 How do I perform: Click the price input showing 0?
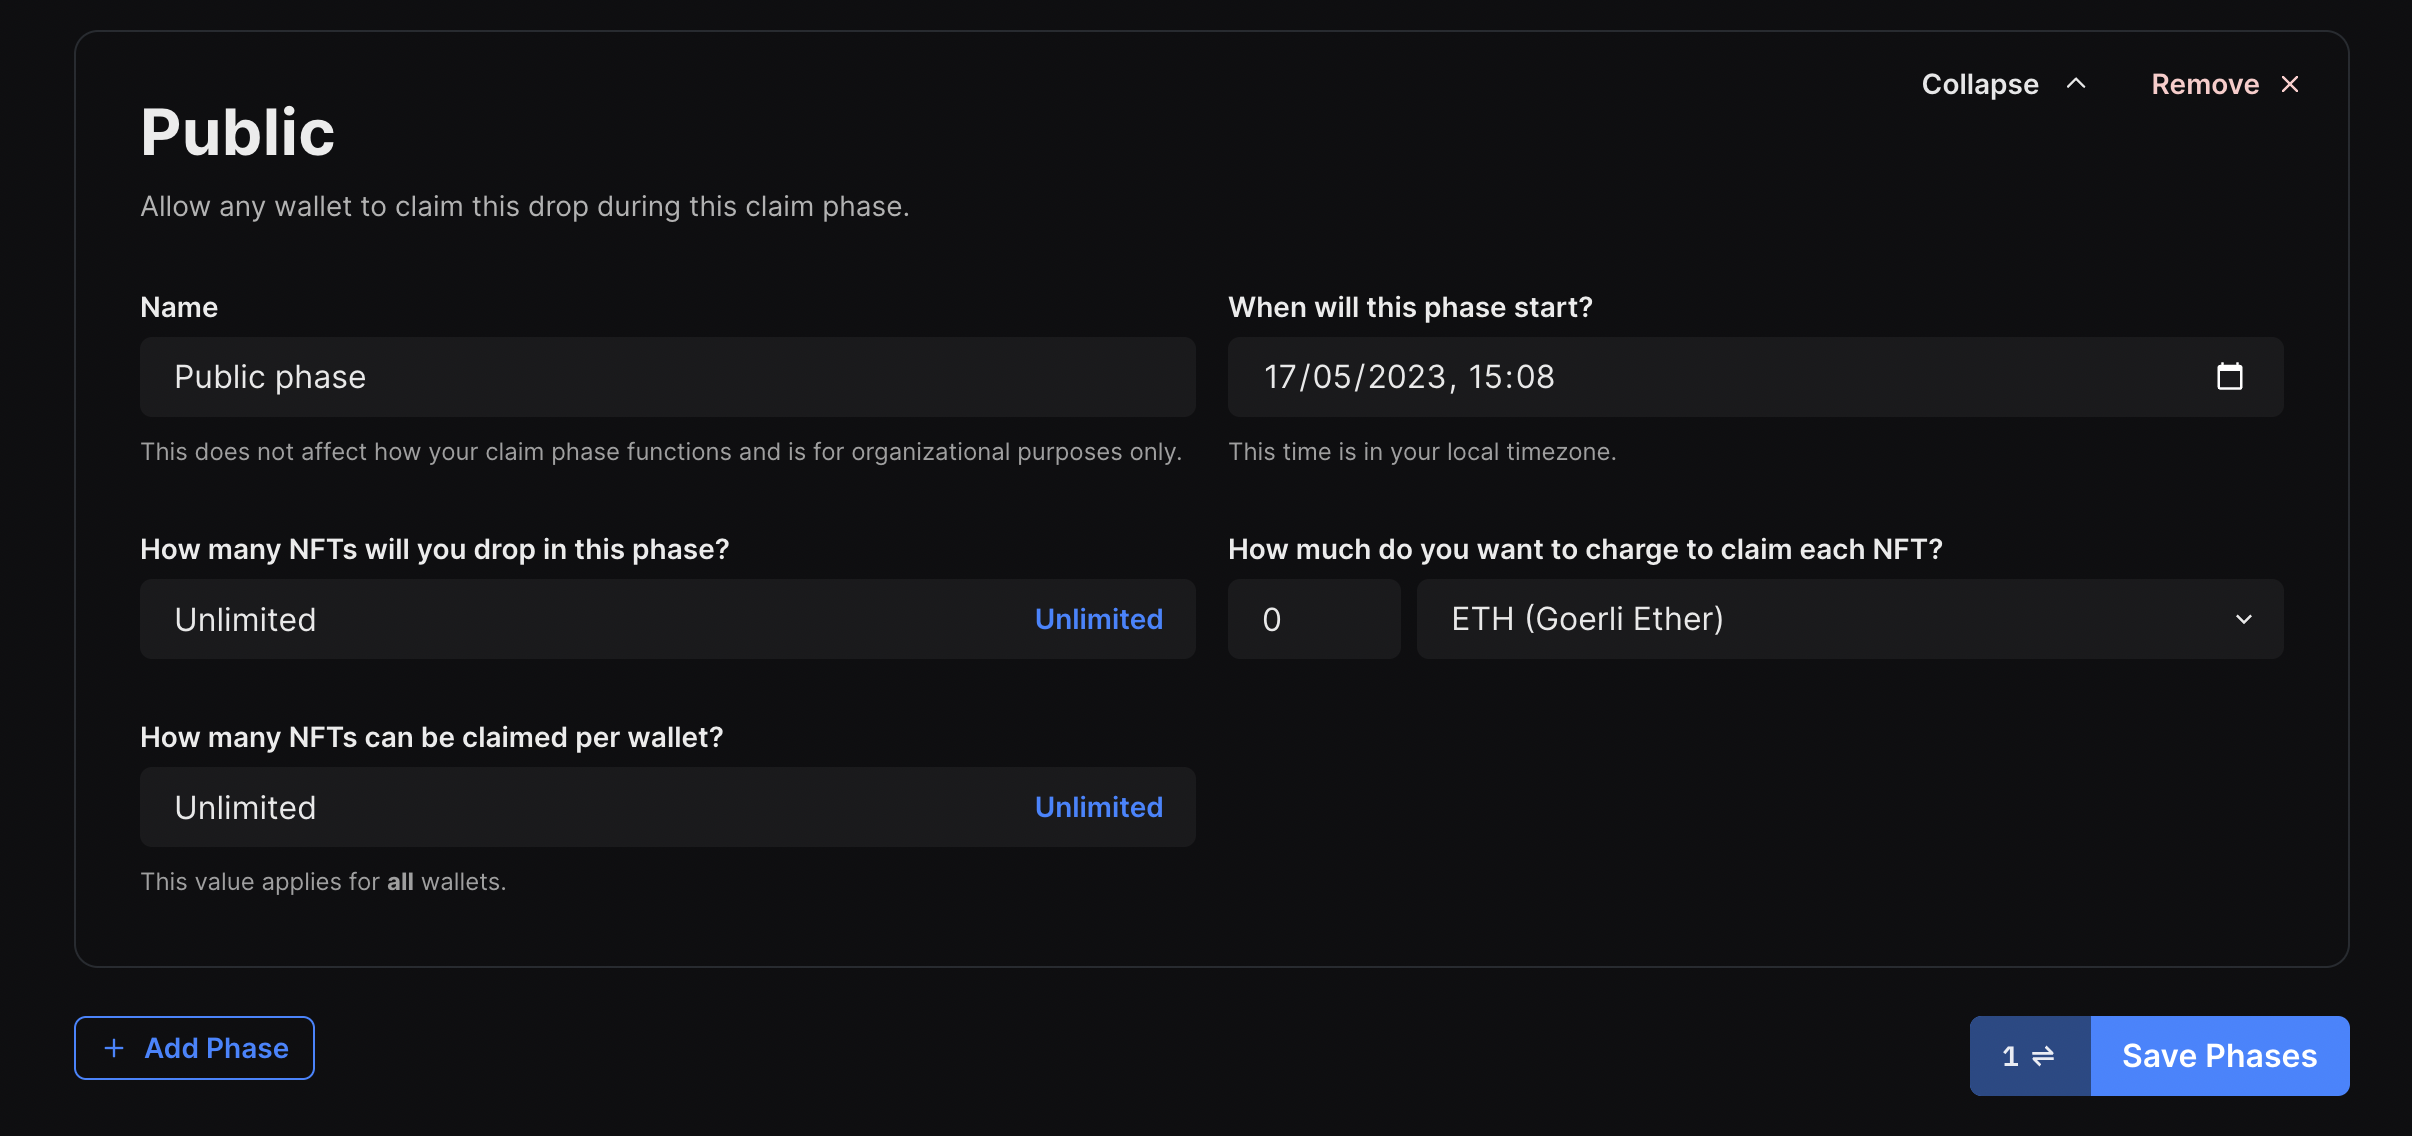click(1313, 619)
